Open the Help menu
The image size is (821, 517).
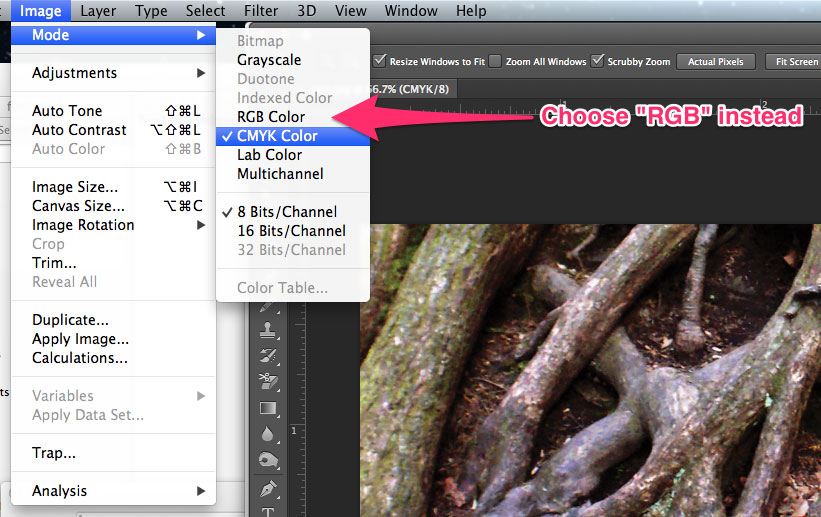click(x=471, y=10)
